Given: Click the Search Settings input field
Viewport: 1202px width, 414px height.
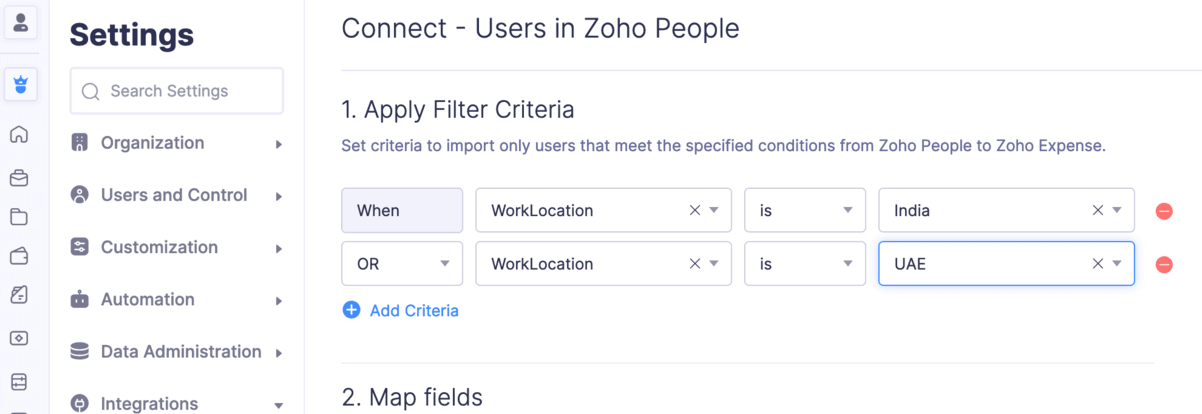Looking at the screenshot, I should (177, 91).
